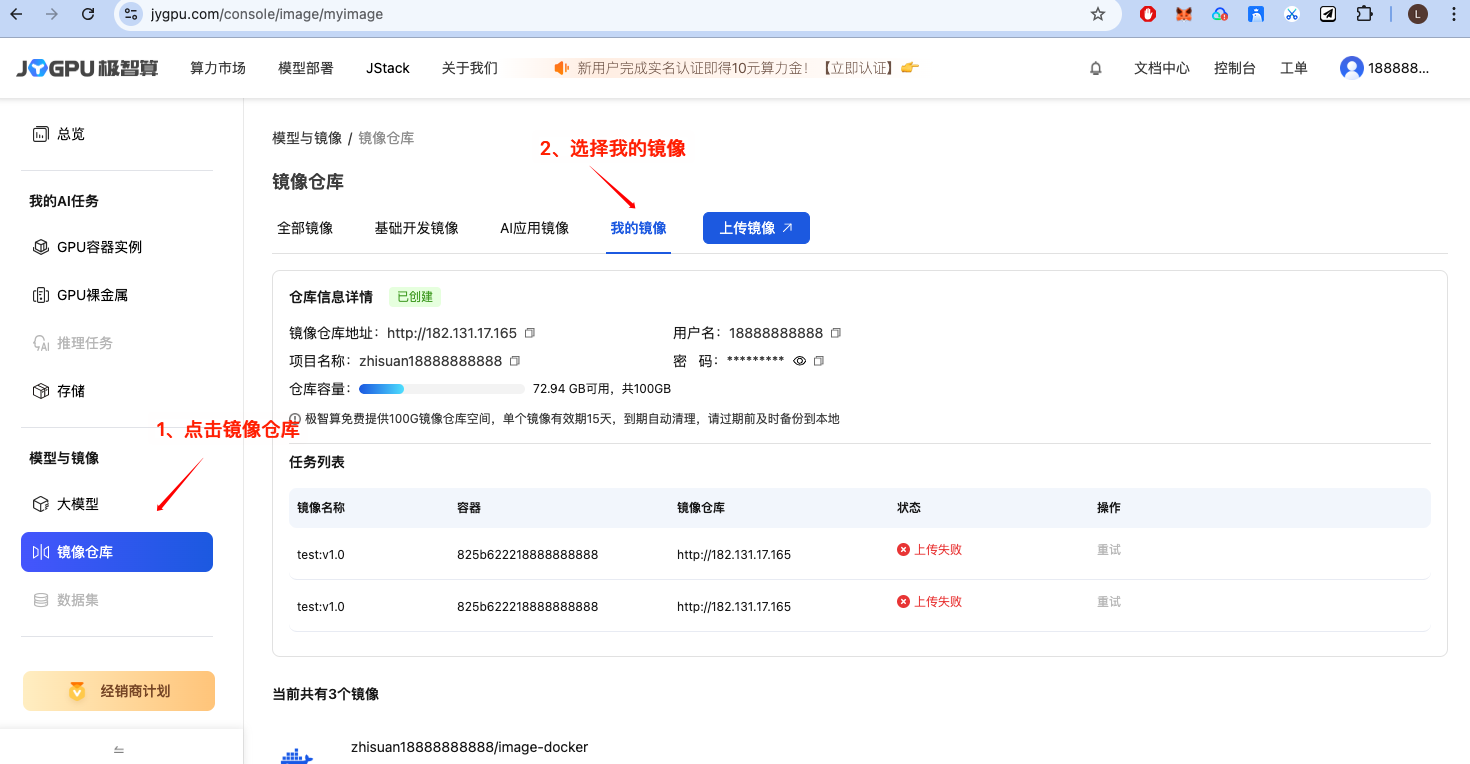Viewport: 1470px width, 764px height.
Task: Copy the password value
Action: click(x=819, y=361)
